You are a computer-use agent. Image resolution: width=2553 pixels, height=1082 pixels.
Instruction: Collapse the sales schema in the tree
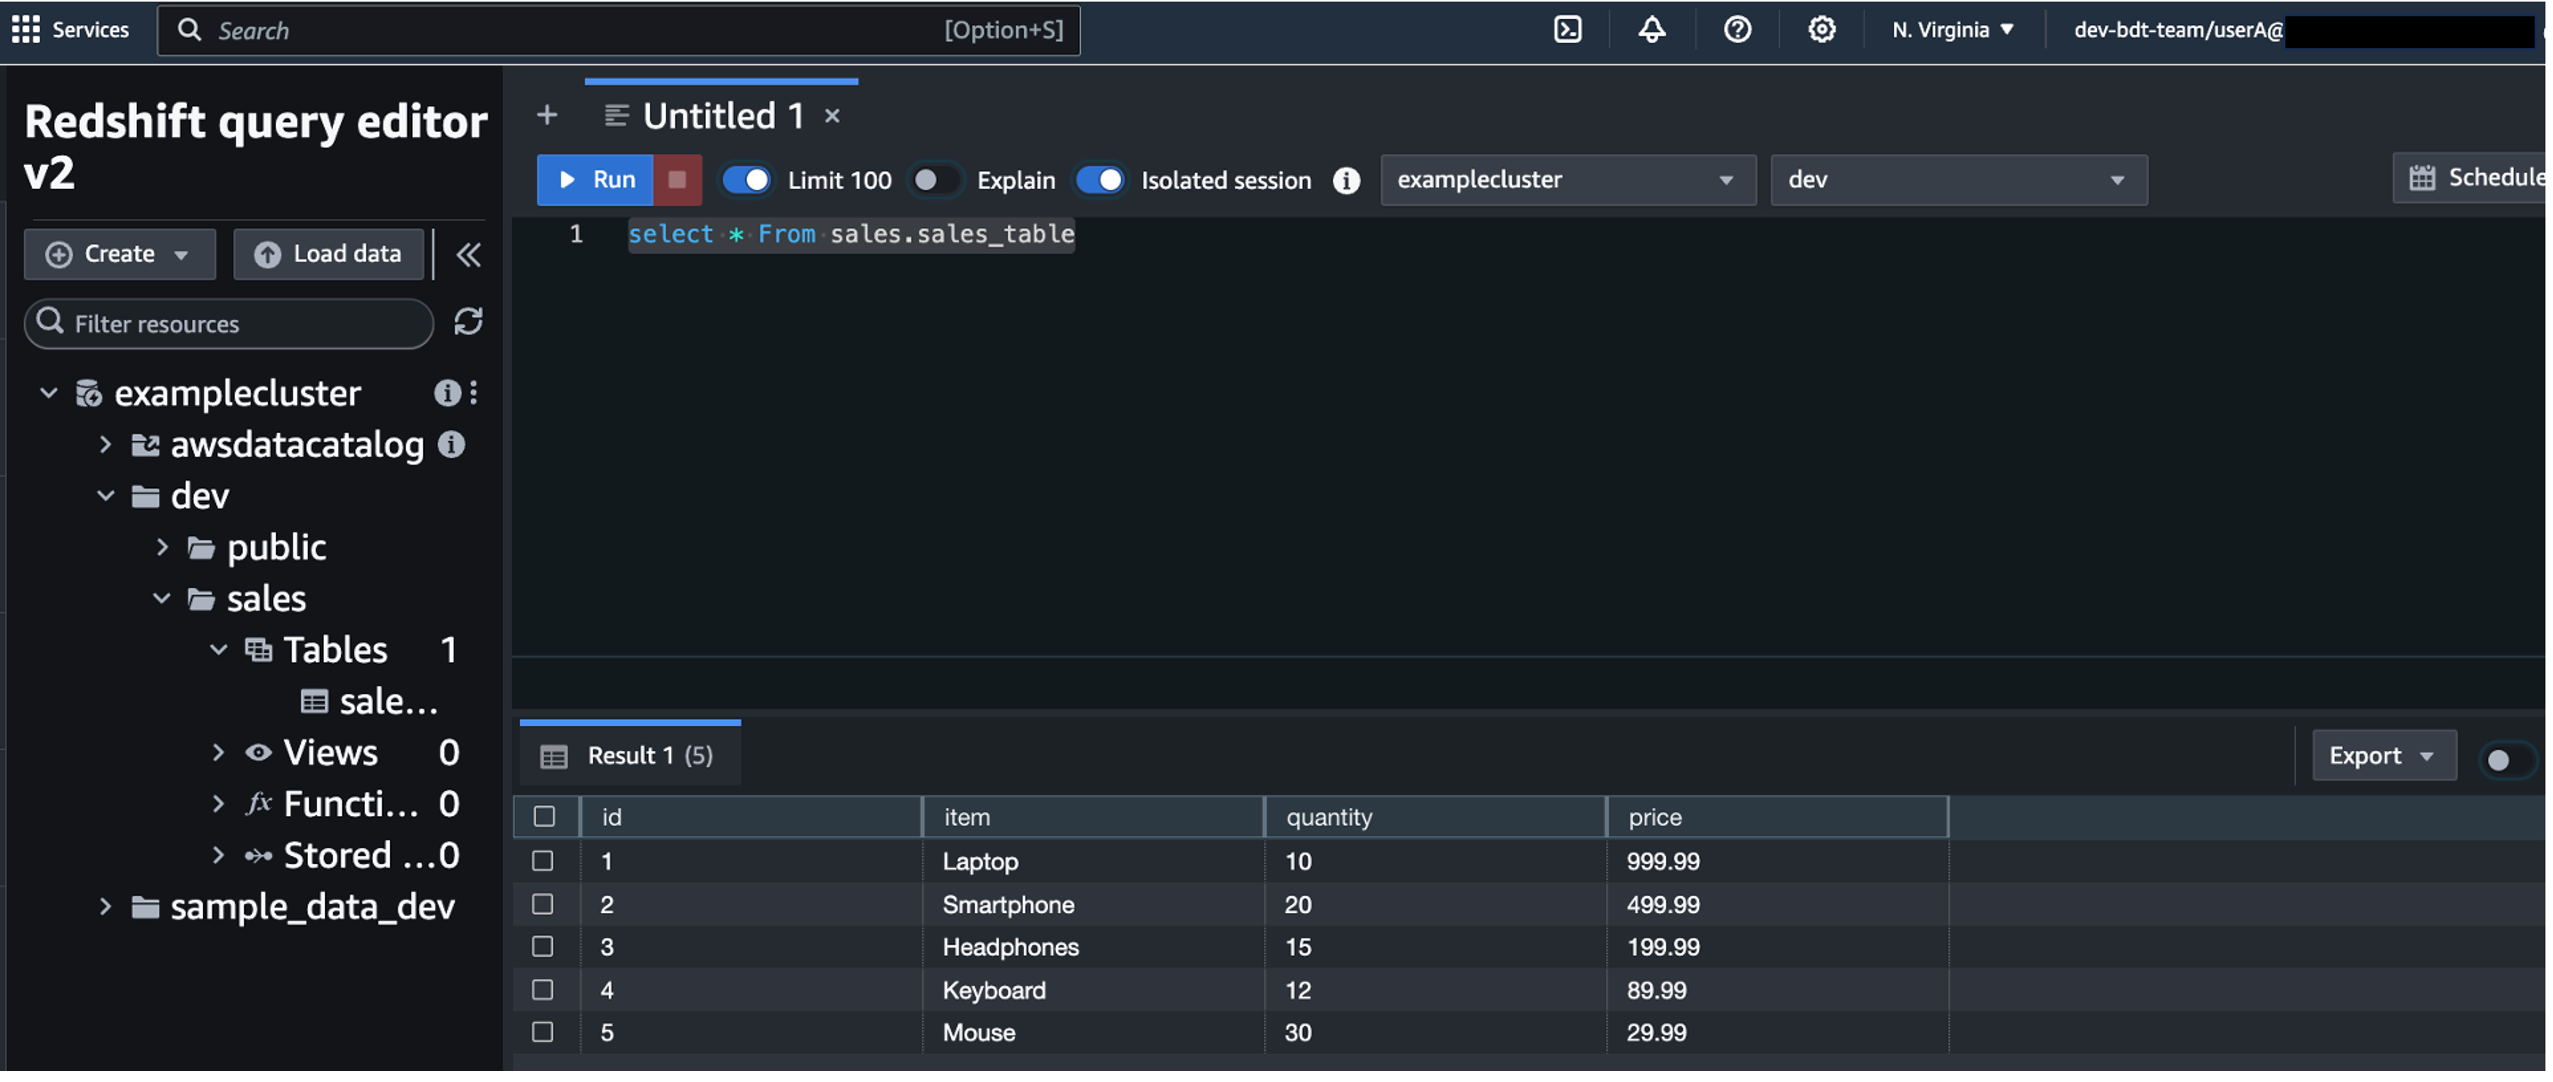[163, 597]
